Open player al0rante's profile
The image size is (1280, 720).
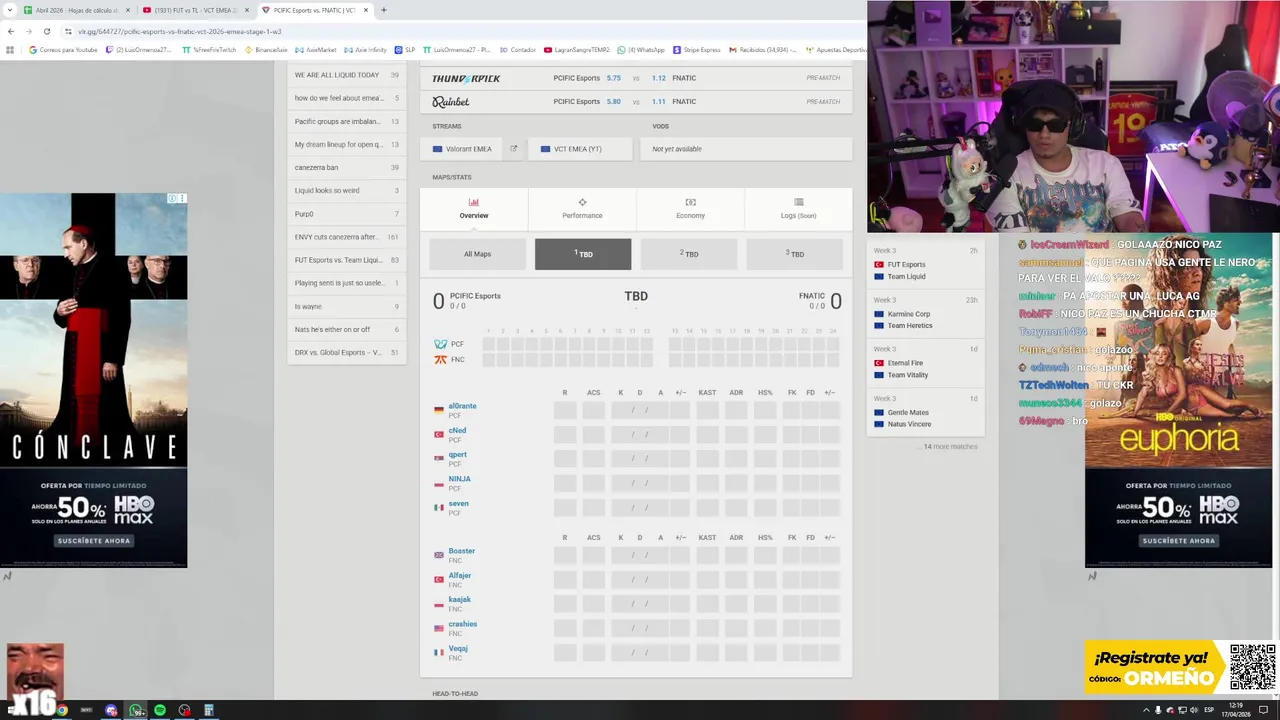[462, 406]
